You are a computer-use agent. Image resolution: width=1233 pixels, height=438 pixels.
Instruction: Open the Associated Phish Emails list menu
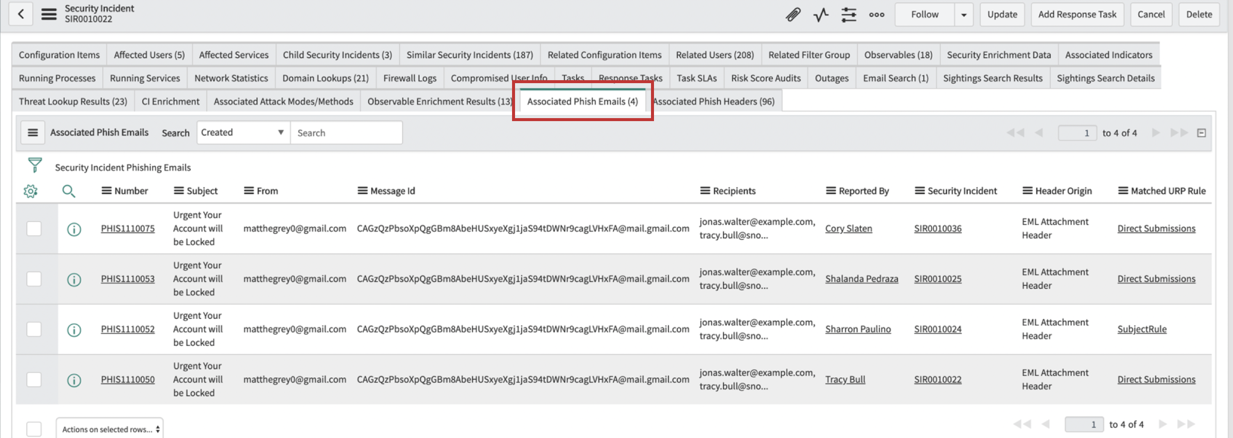click(x=33, y=132)
